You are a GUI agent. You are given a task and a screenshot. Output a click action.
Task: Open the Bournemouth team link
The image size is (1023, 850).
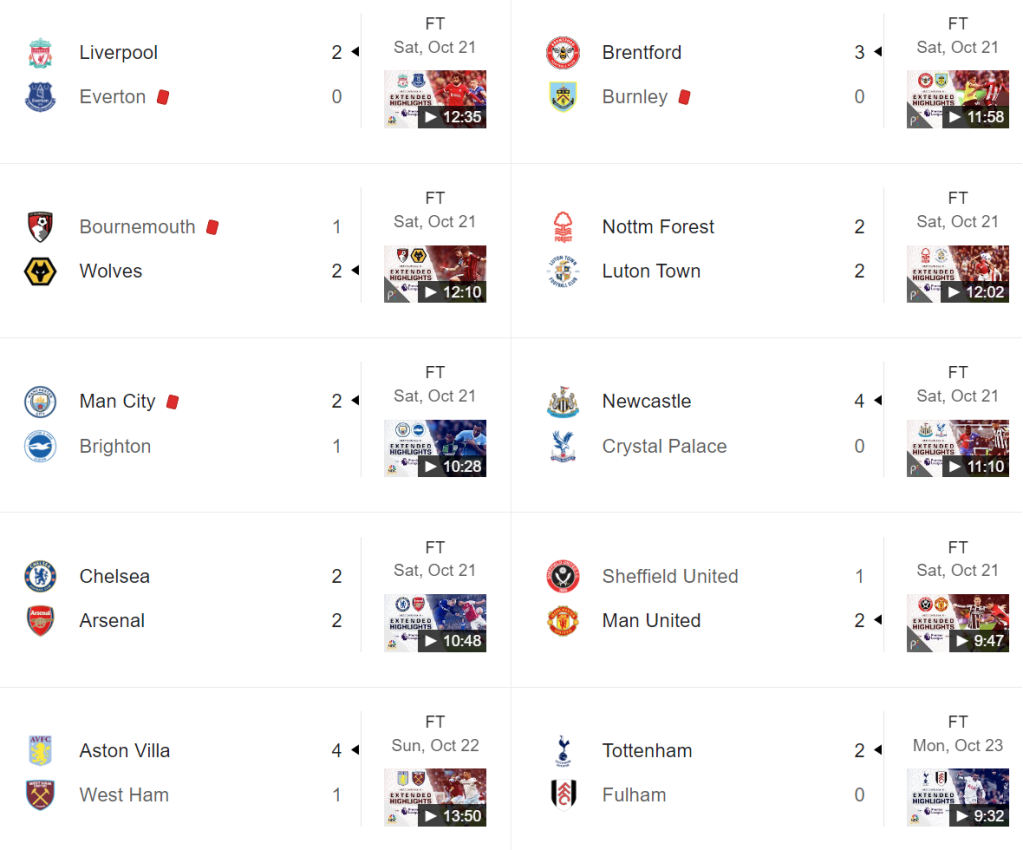point(137,227)
